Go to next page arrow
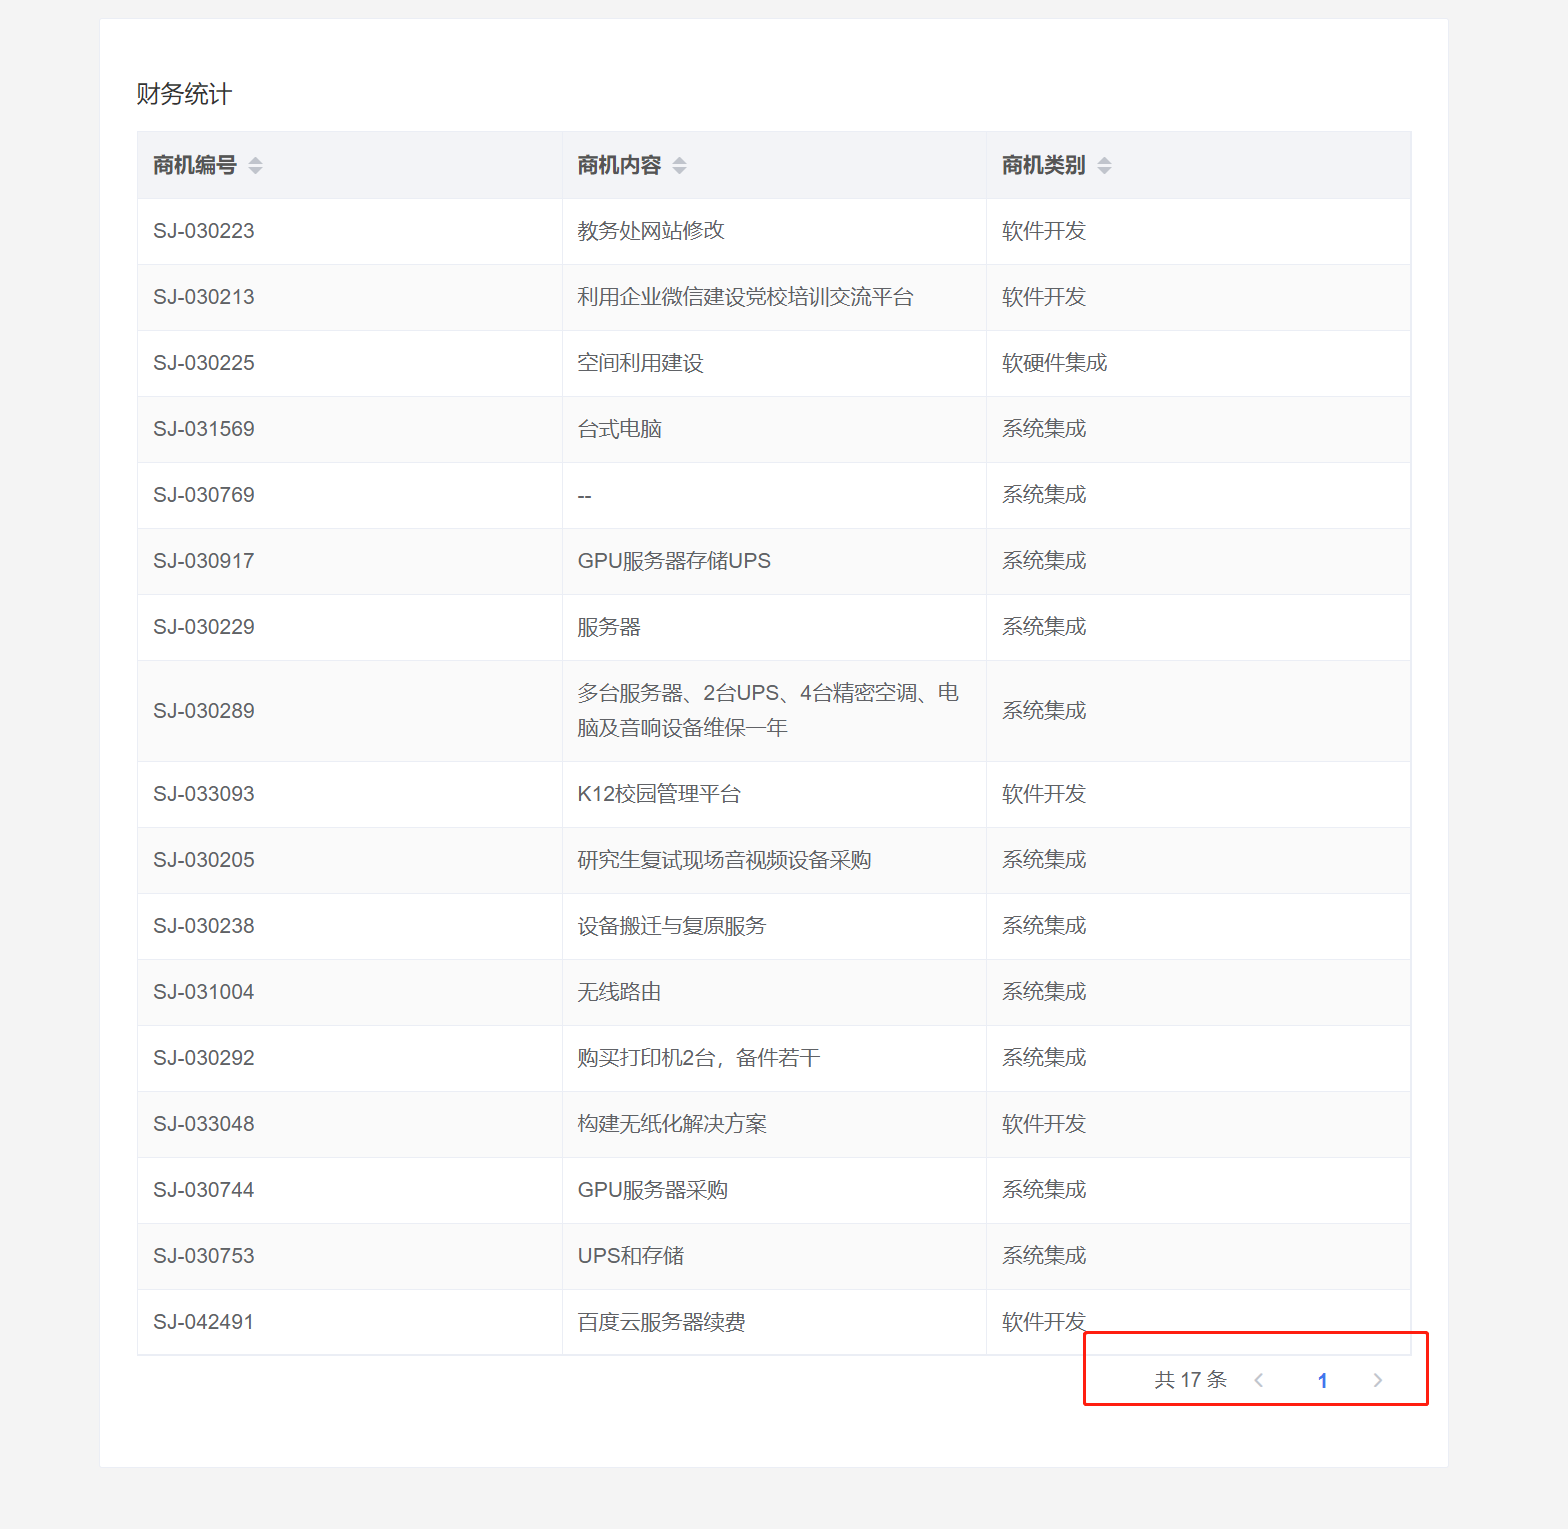The height and width of the screenshot is (1529, 1568). coord(1377,1380)
